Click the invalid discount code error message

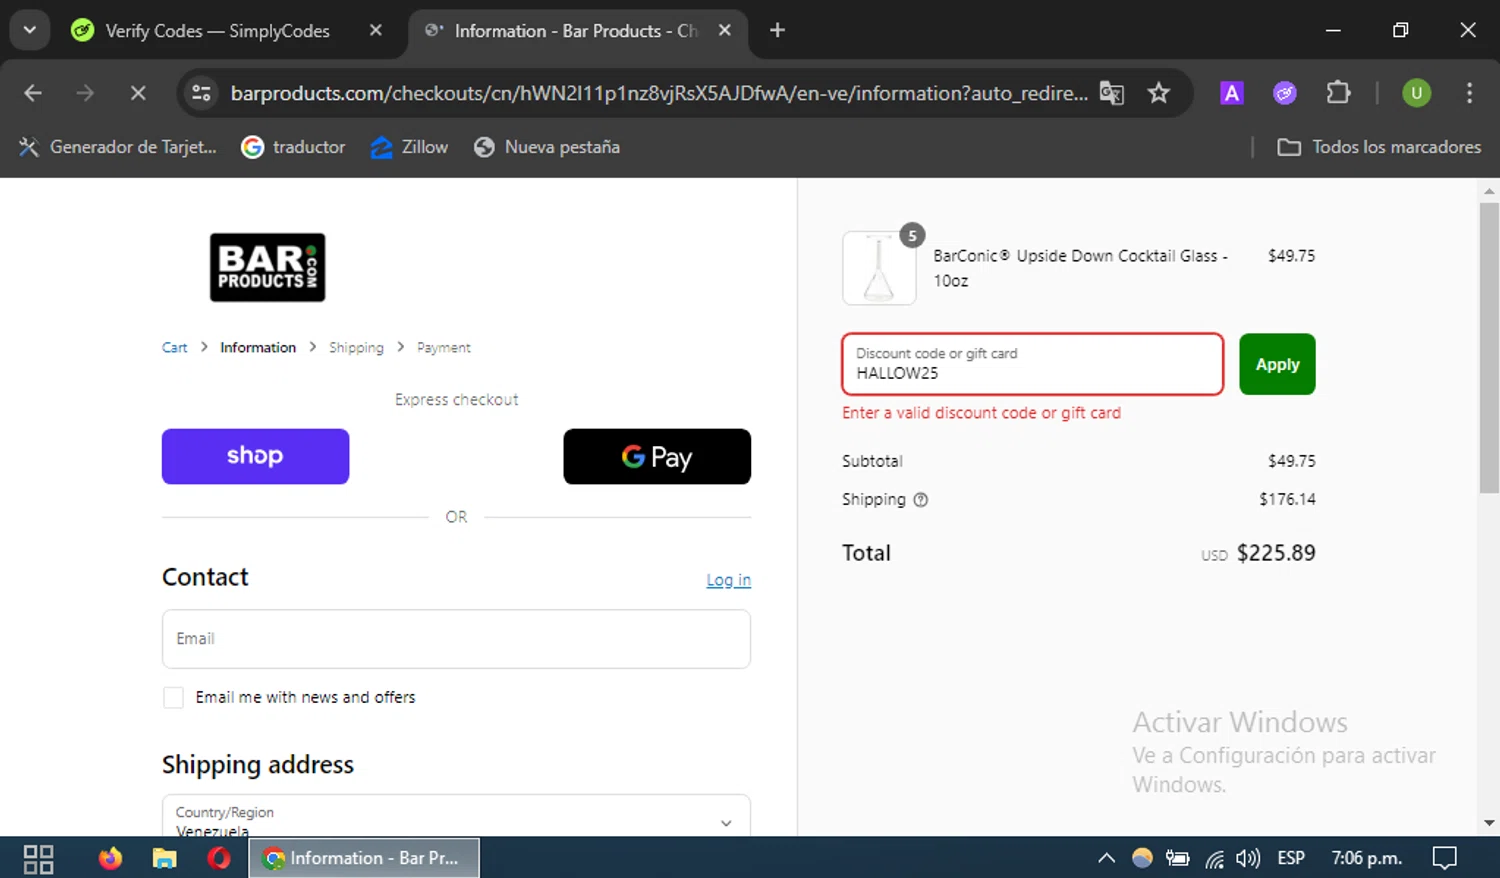(981, 413)
